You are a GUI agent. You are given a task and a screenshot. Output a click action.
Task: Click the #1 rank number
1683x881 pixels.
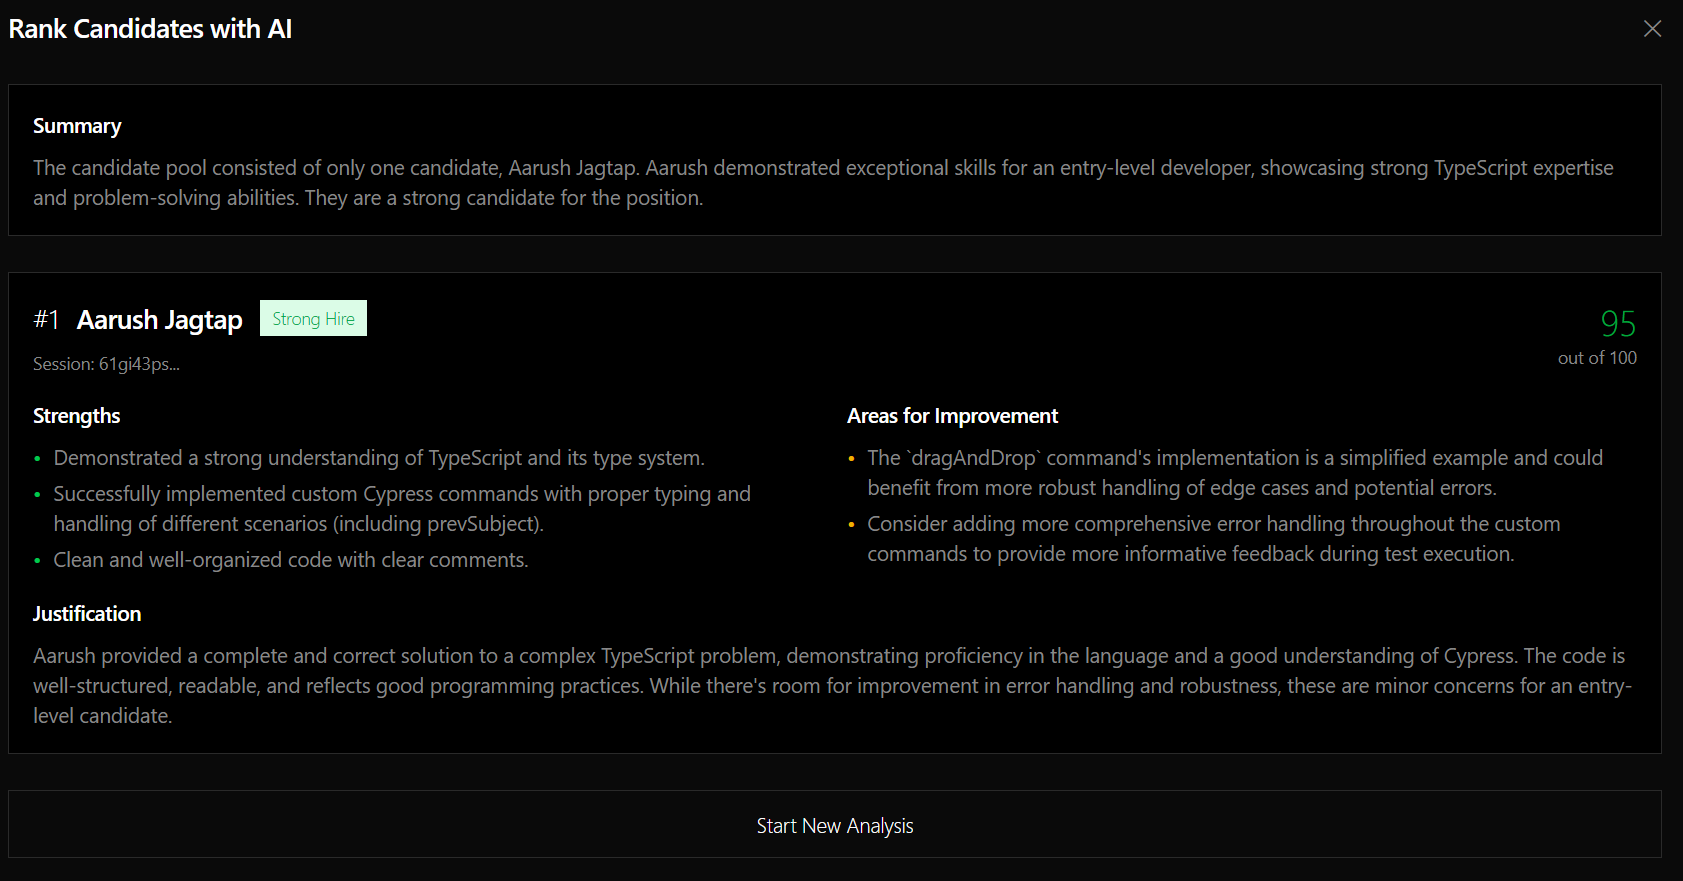(46, 320)
